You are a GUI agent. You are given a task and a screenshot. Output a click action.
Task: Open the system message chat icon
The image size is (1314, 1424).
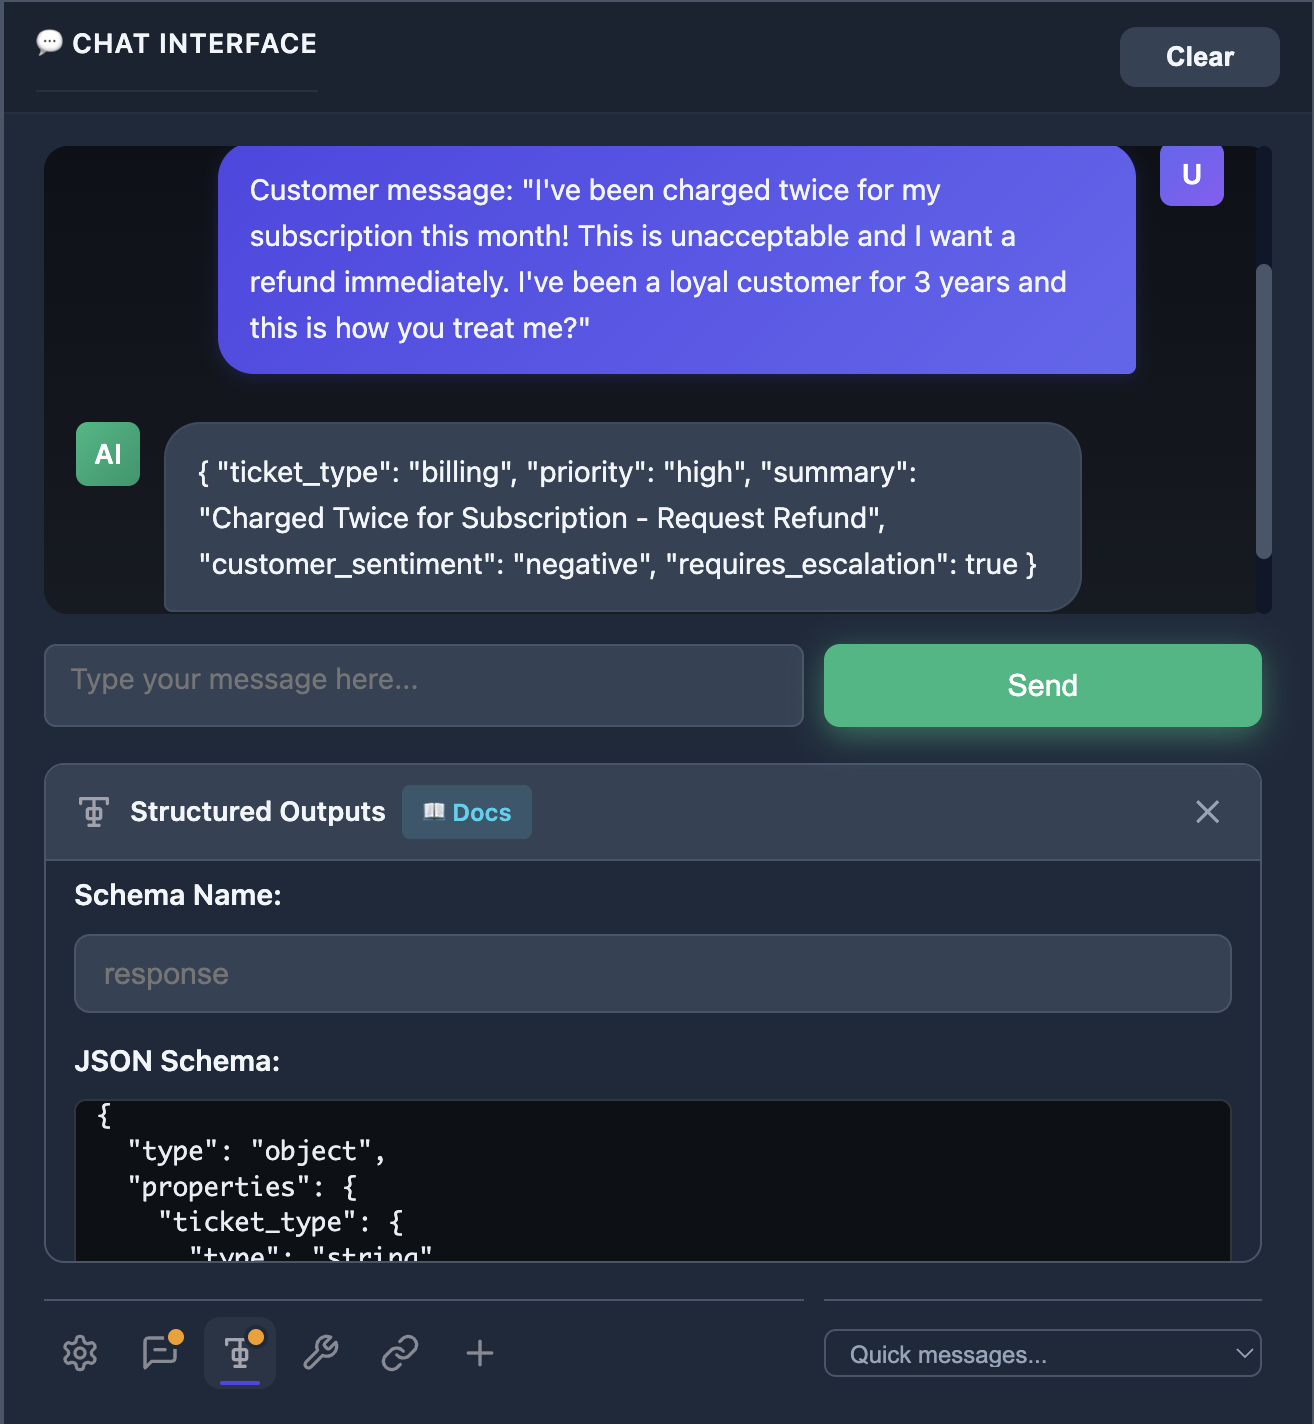(160, 1353)
